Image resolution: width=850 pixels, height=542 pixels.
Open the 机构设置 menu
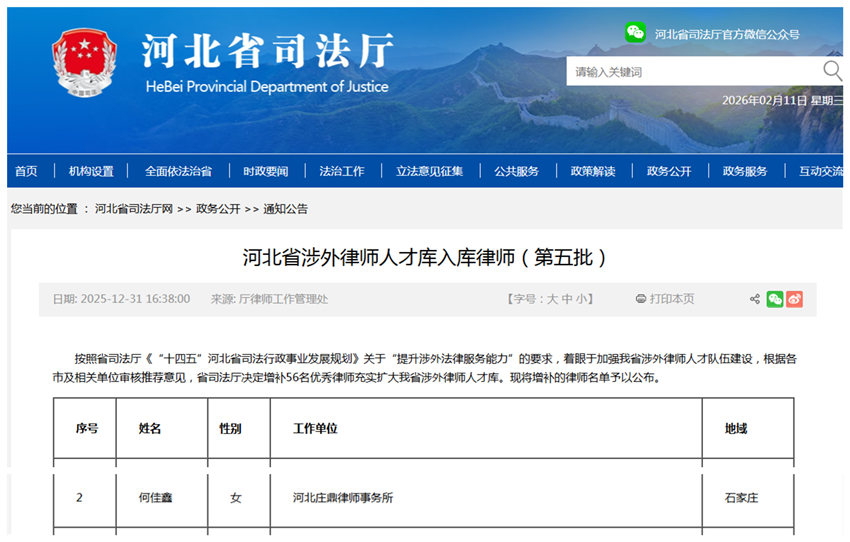tap(91, 171)
